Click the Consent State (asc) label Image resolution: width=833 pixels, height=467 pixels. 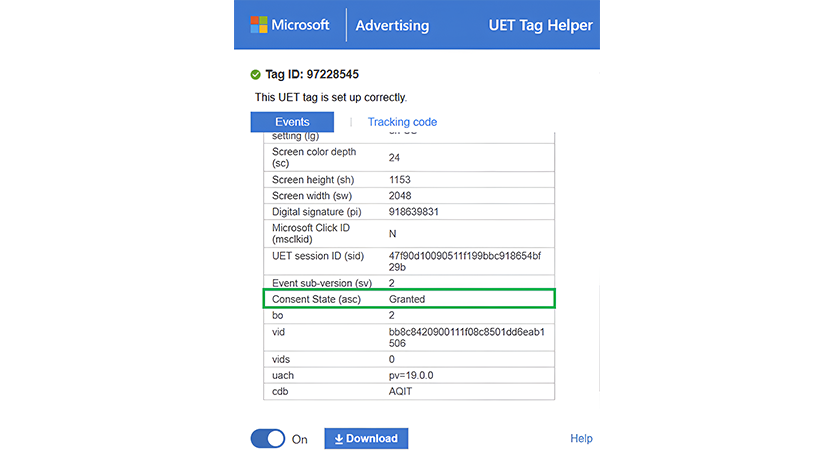point(316,299)
